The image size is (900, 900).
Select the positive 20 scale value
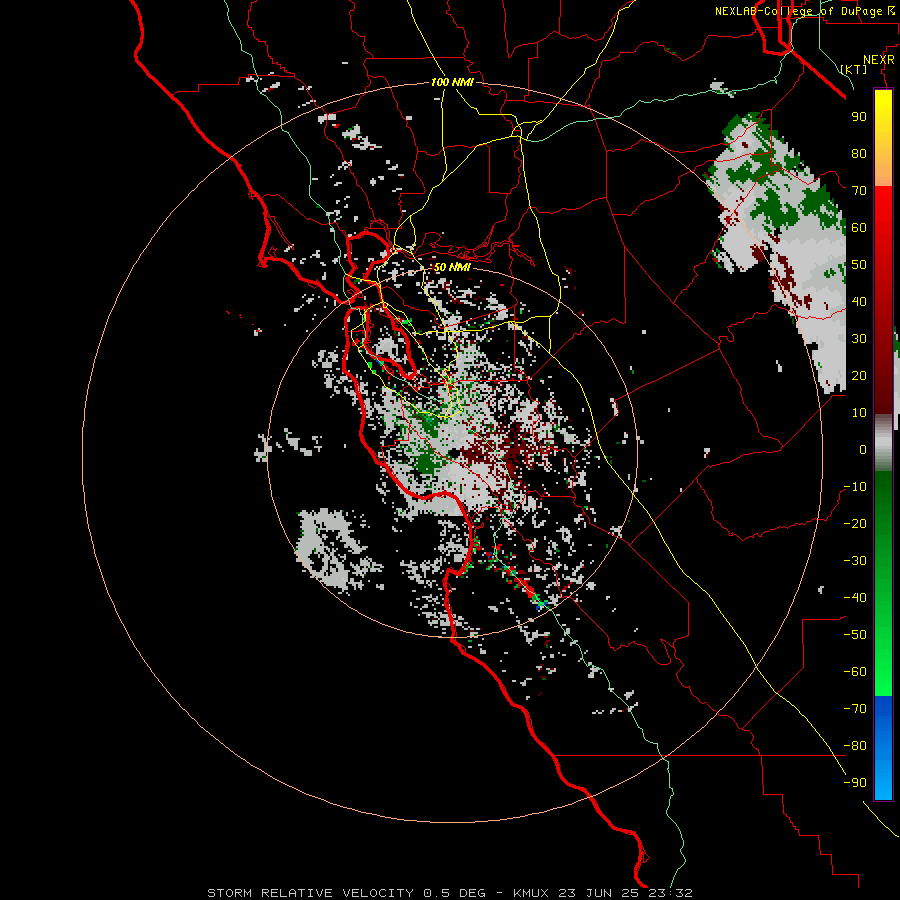pyautogui.click(x=859, y=375)
